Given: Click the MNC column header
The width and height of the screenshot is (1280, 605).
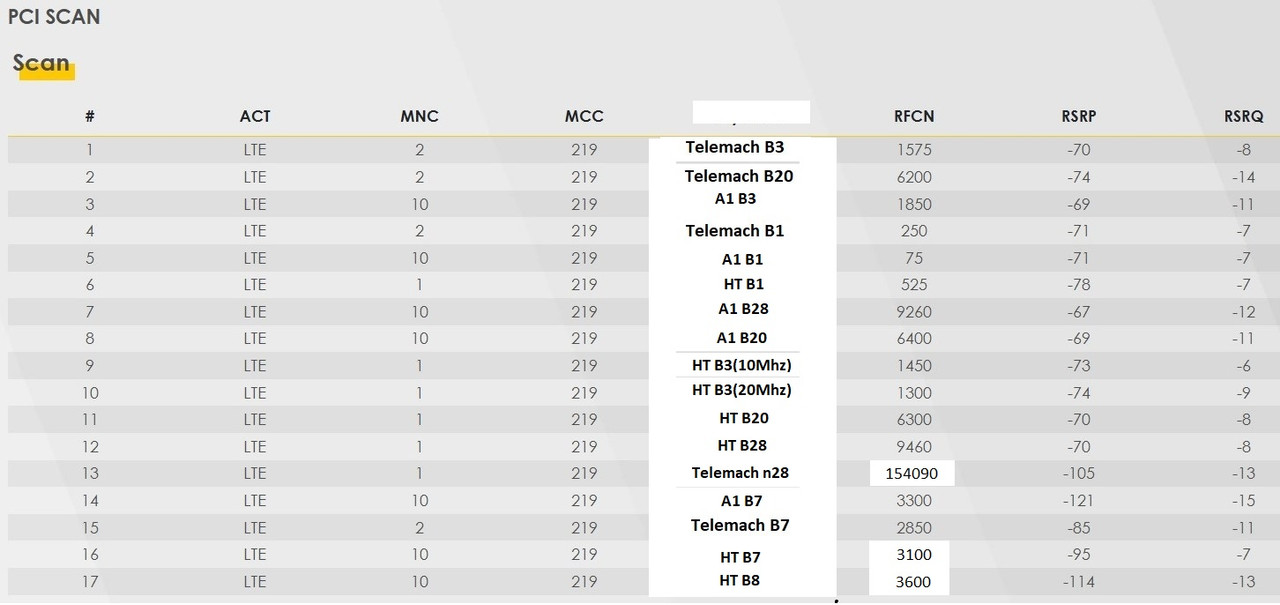Looking at the screenshot, I should tap(419, 116).
